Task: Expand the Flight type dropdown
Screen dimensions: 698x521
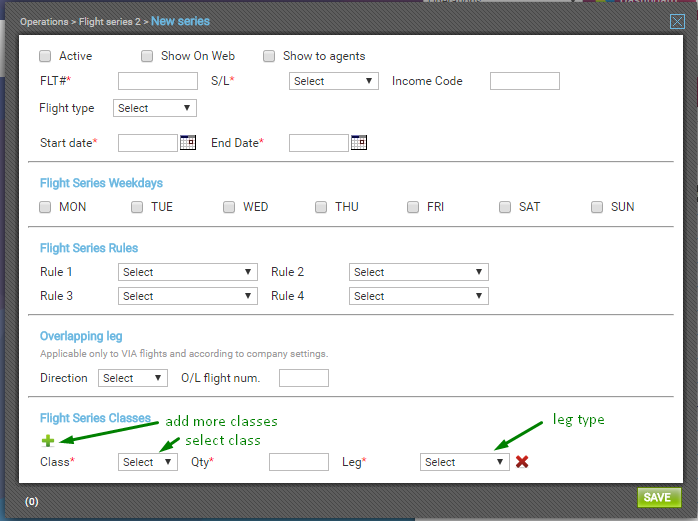Action: 156,108
